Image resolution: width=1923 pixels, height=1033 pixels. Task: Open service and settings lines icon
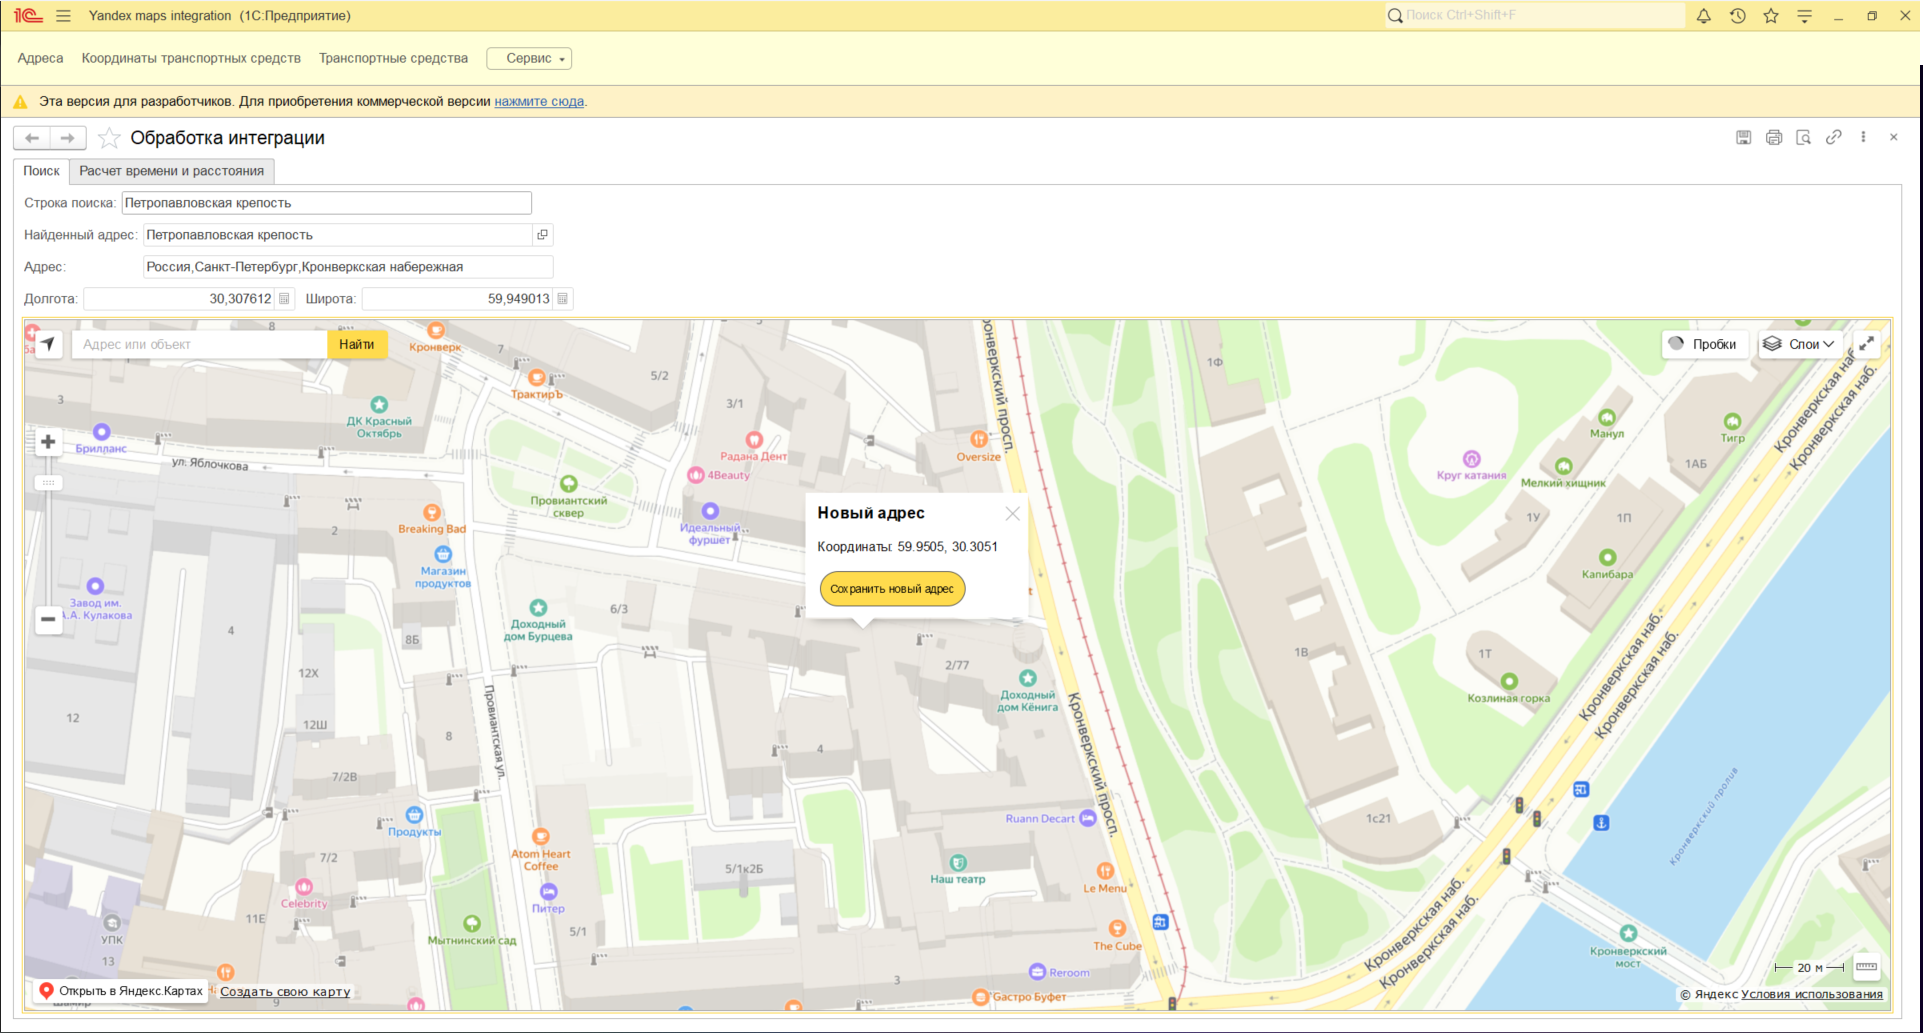[x=1804, y=16]
